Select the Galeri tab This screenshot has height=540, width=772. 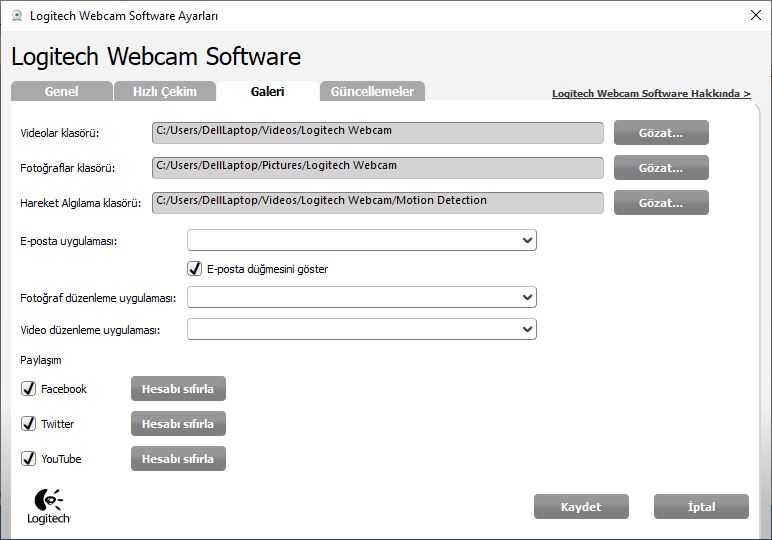coord(267,91)
